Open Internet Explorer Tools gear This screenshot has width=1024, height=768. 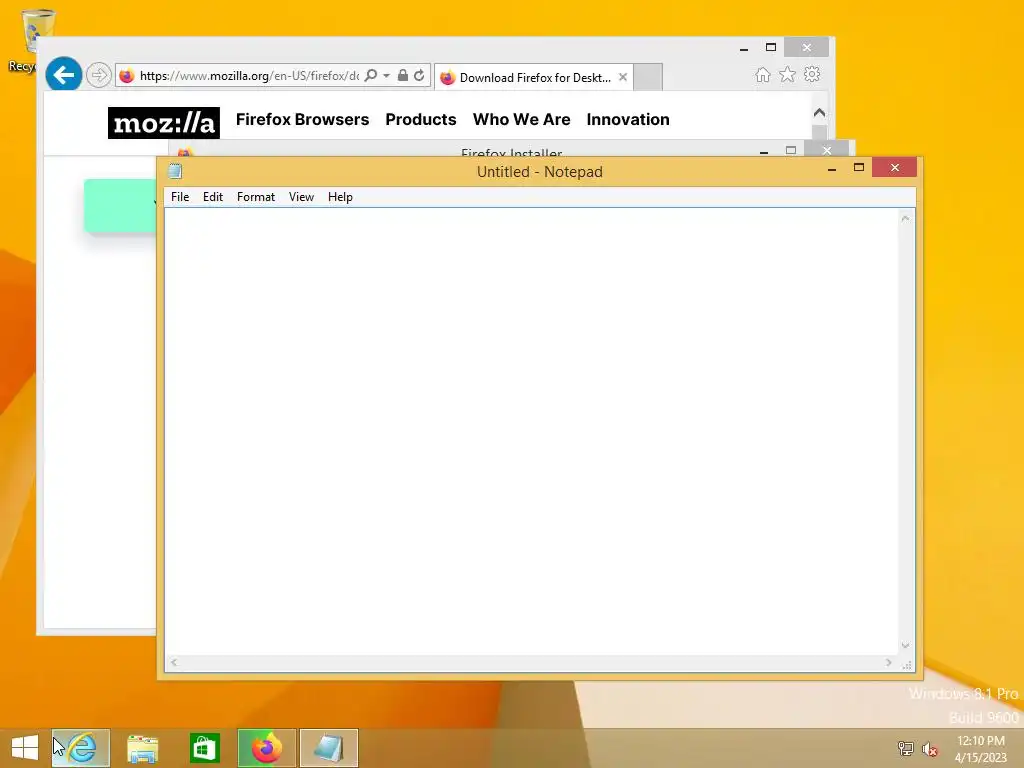[x=812, y=74]
